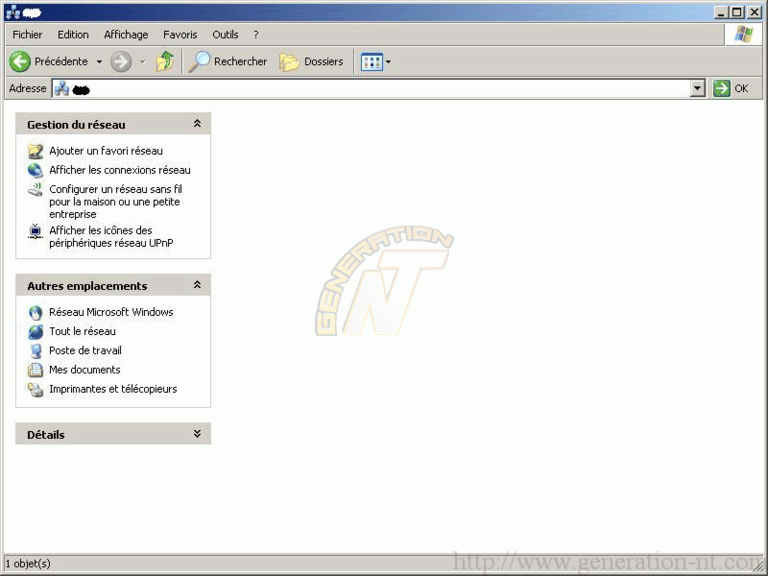Image resolution: width=768 pixels, height=576 pixels.
Task: Click Configurer un réseau sans fil link
Action: [x=116, y=202]
